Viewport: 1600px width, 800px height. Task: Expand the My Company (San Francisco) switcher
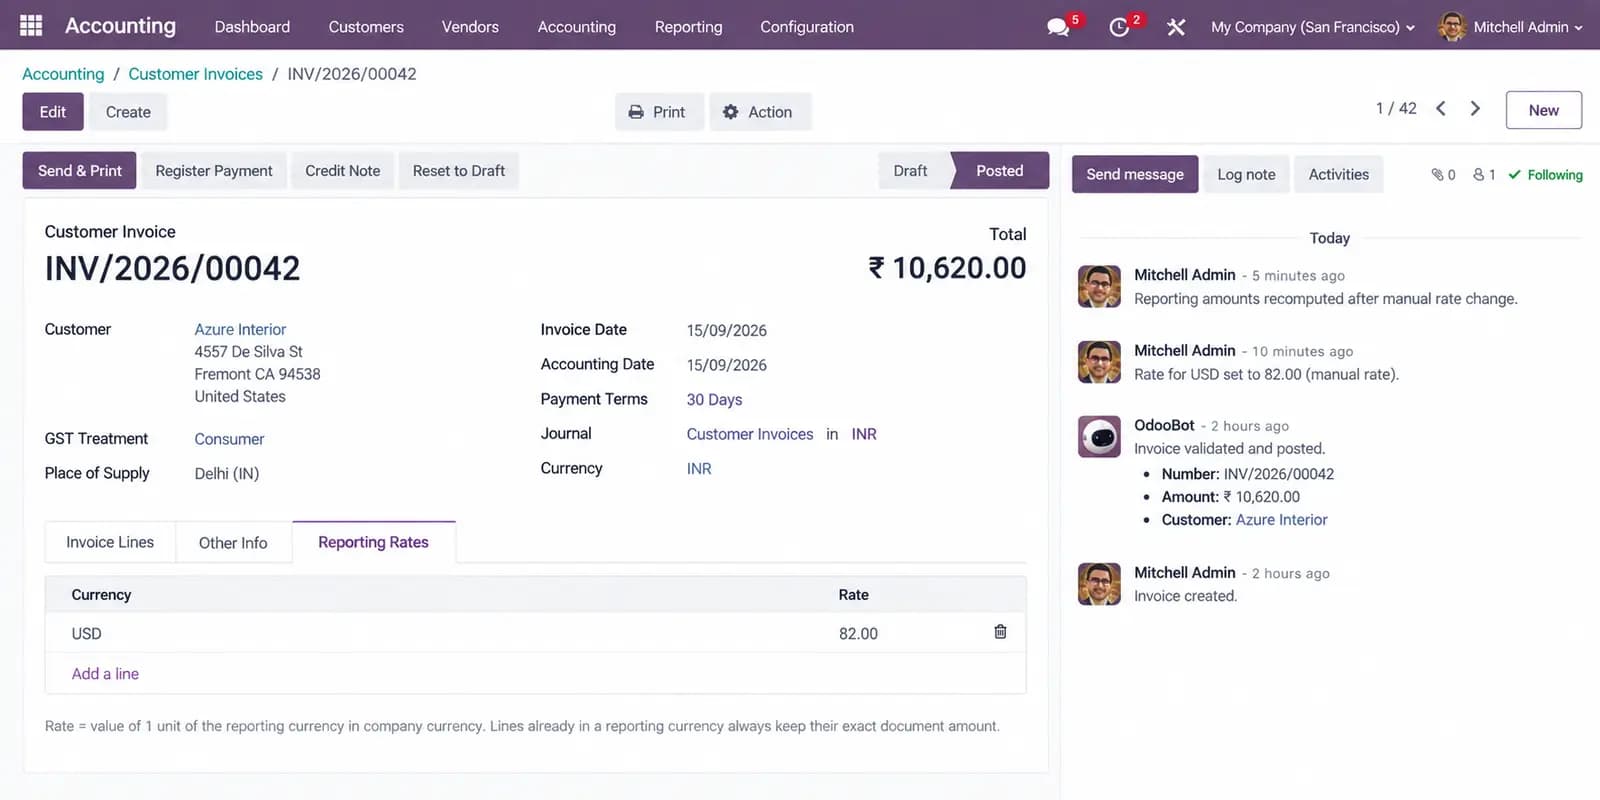point(1313,27)
